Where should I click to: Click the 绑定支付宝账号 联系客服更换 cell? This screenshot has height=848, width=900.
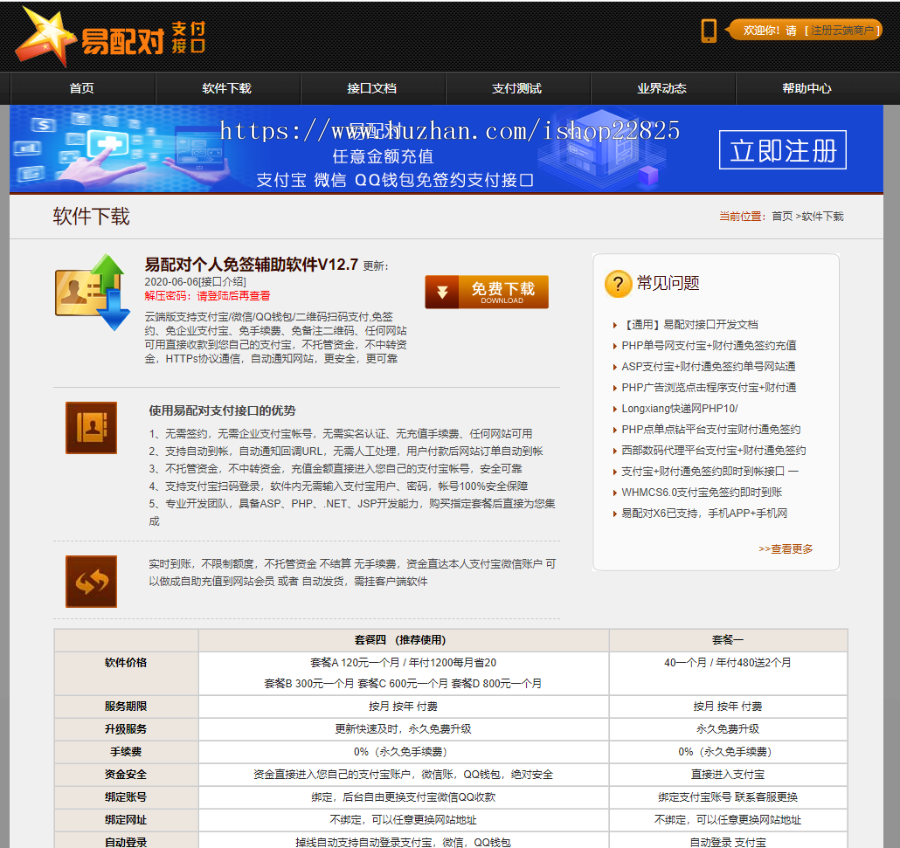coord(727,797)
